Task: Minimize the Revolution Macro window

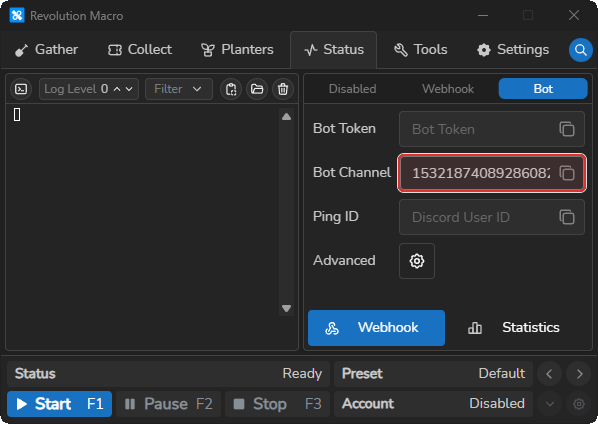Action: [483, 15]
